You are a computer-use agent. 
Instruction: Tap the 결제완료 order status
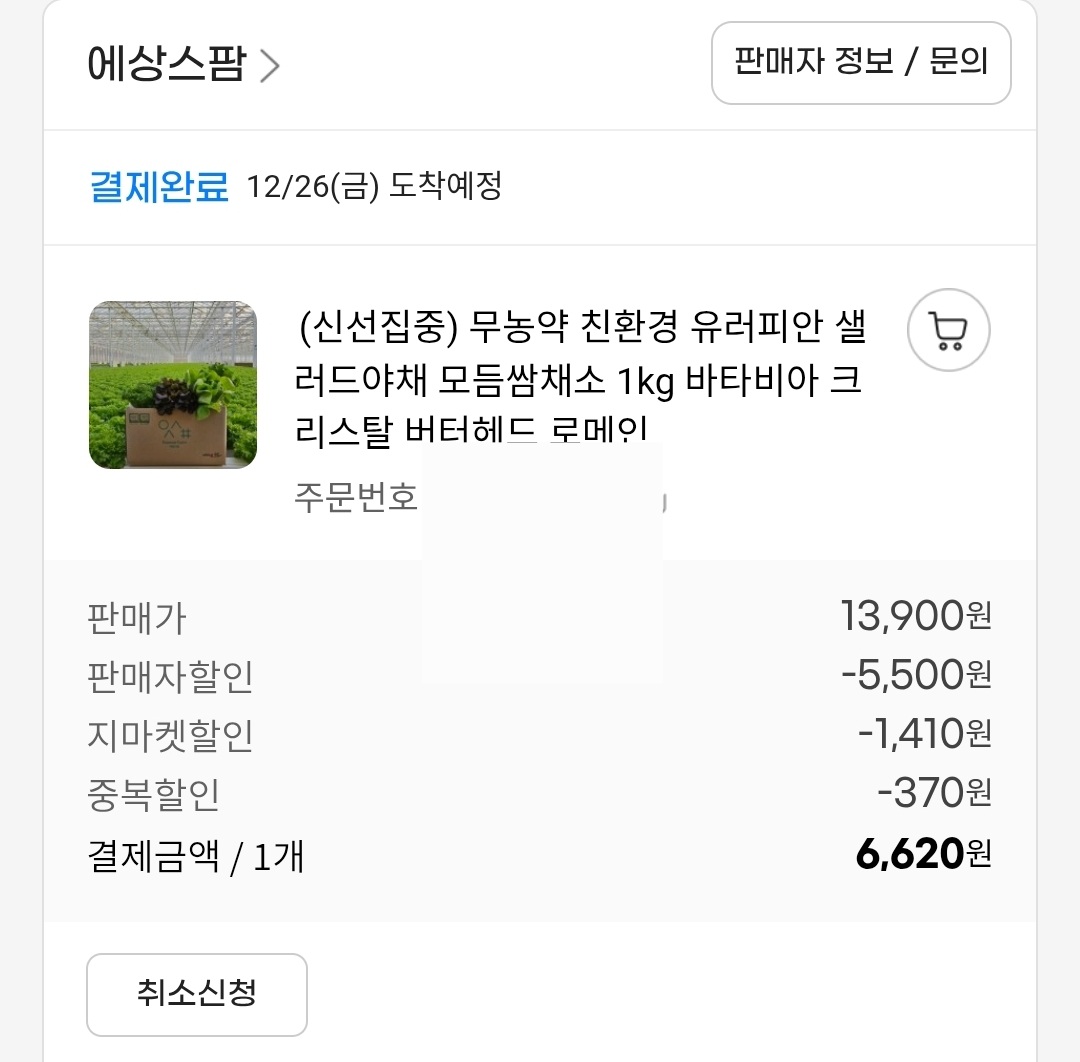(x=159, y=187)
